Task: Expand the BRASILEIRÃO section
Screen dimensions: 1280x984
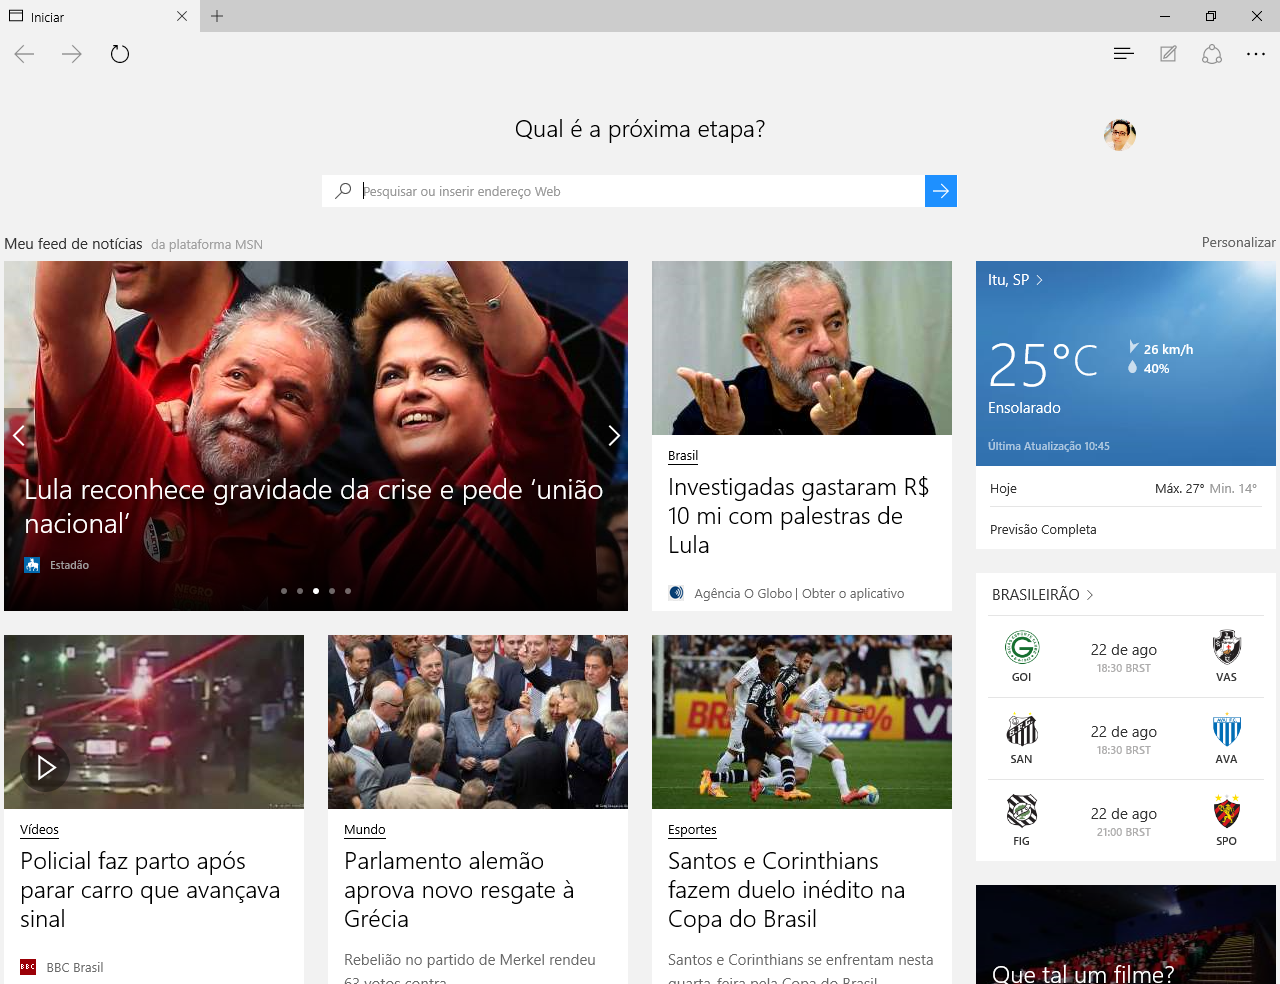Action: pos(1042,595)
